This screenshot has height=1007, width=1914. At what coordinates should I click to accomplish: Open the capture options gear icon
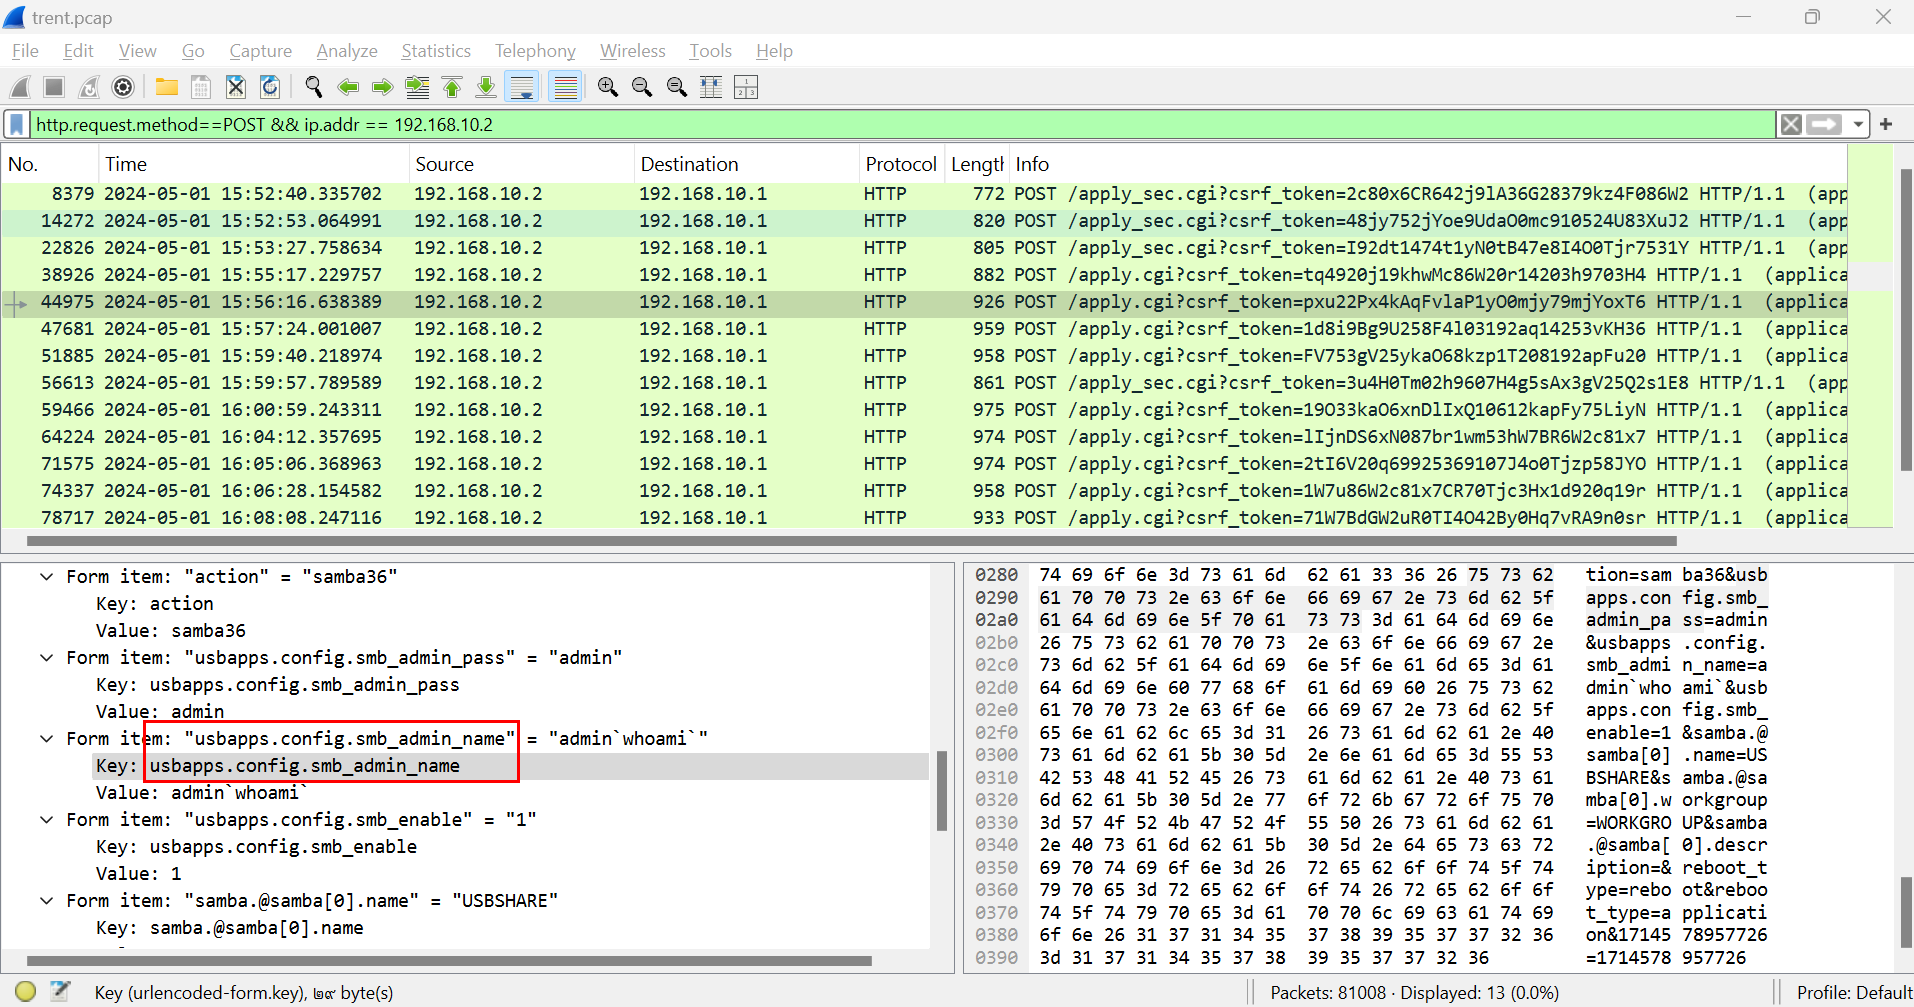click(x=123, y=88)
